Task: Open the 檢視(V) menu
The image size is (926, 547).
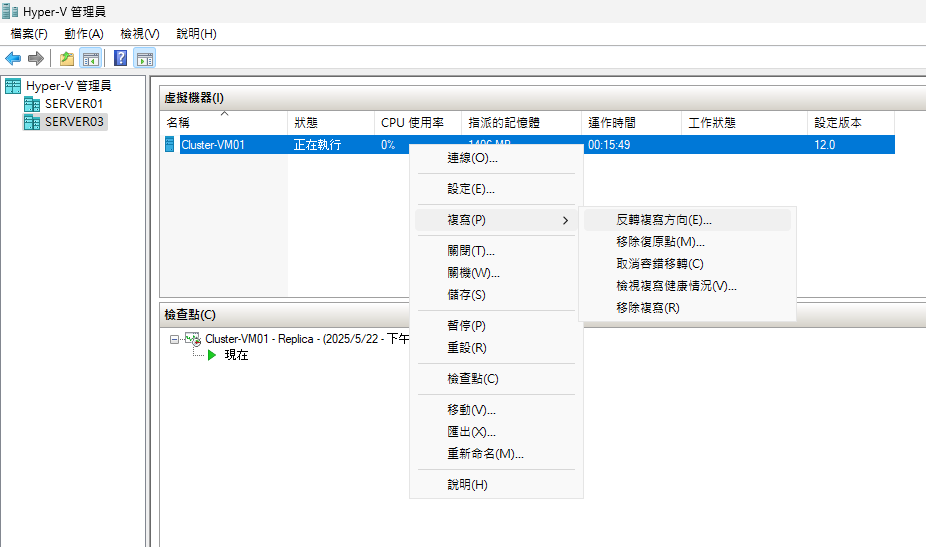Action: [140, 34]
